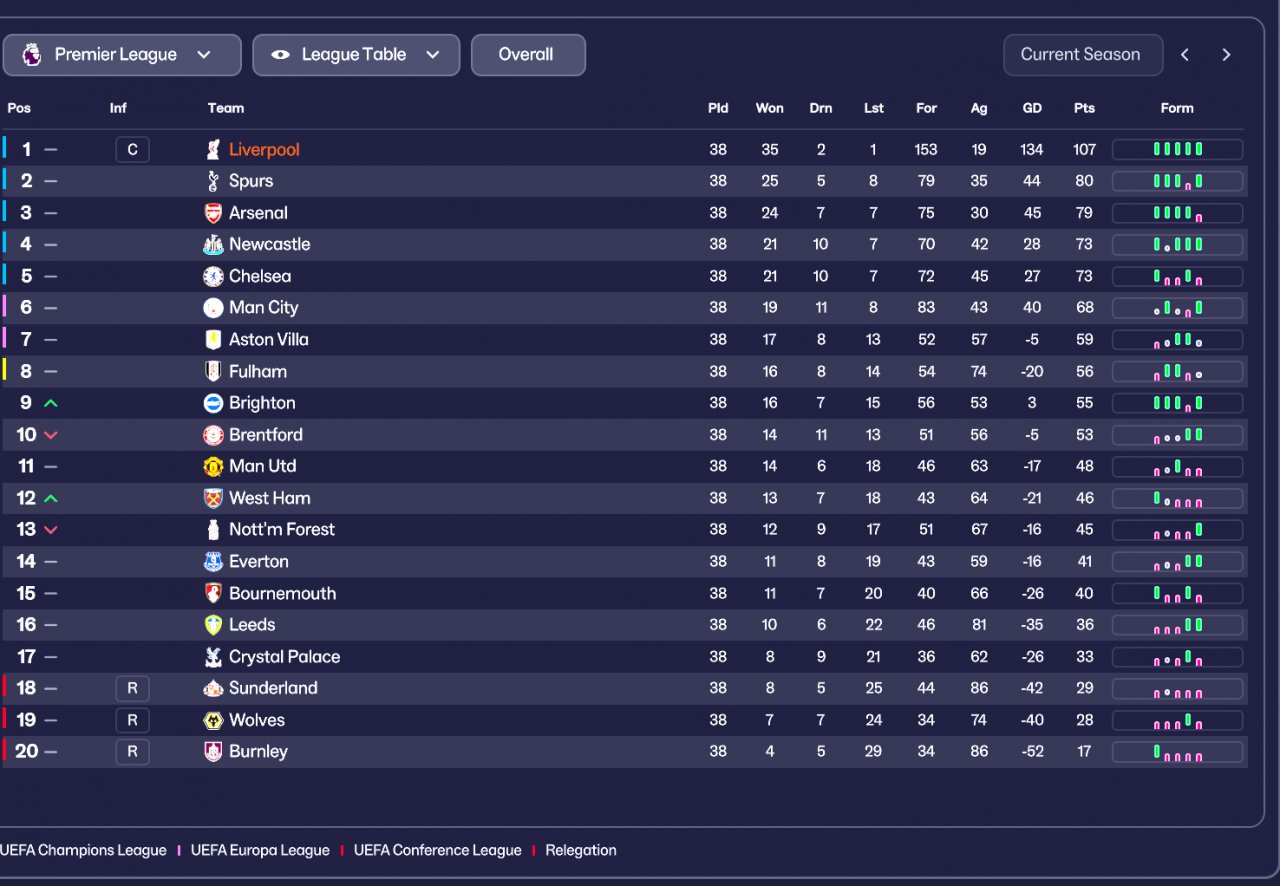Open the Liverpool team link
1280x886 pixels.
pyautogui.click(x=264, y=150)
